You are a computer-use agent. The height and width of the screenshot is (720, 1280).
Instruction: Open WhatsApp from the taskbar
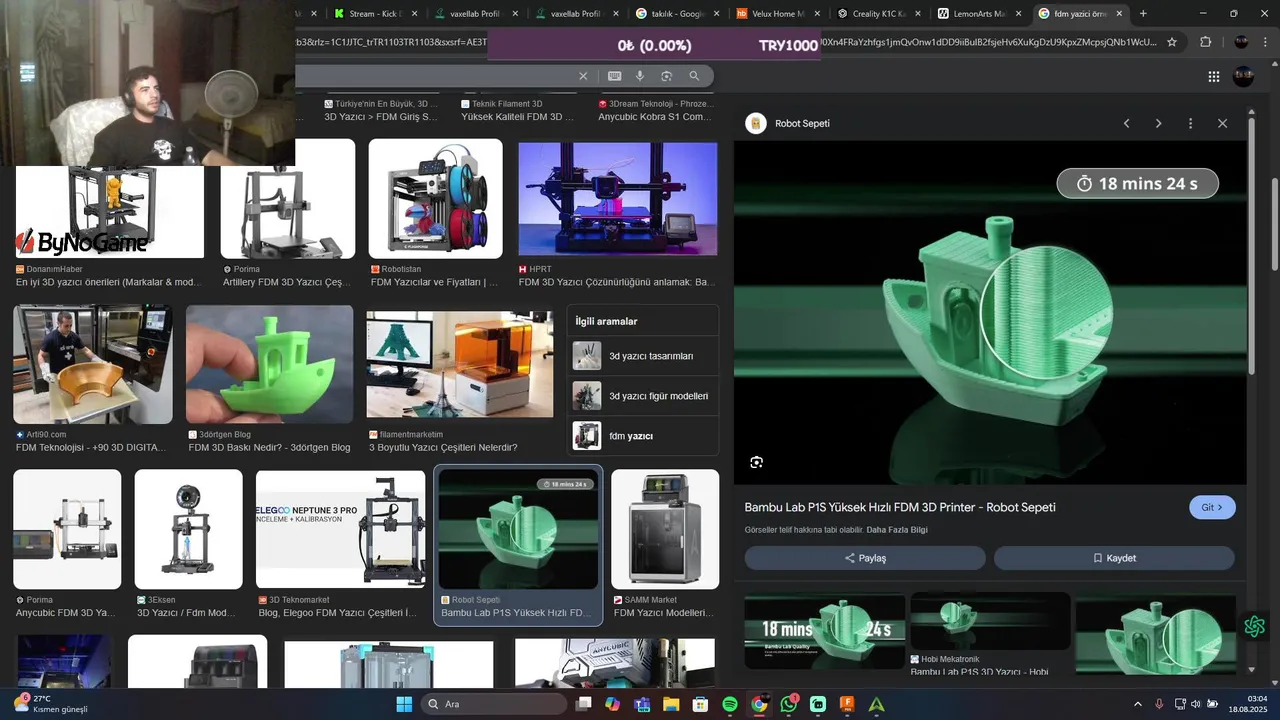click(x=789, y=704)
